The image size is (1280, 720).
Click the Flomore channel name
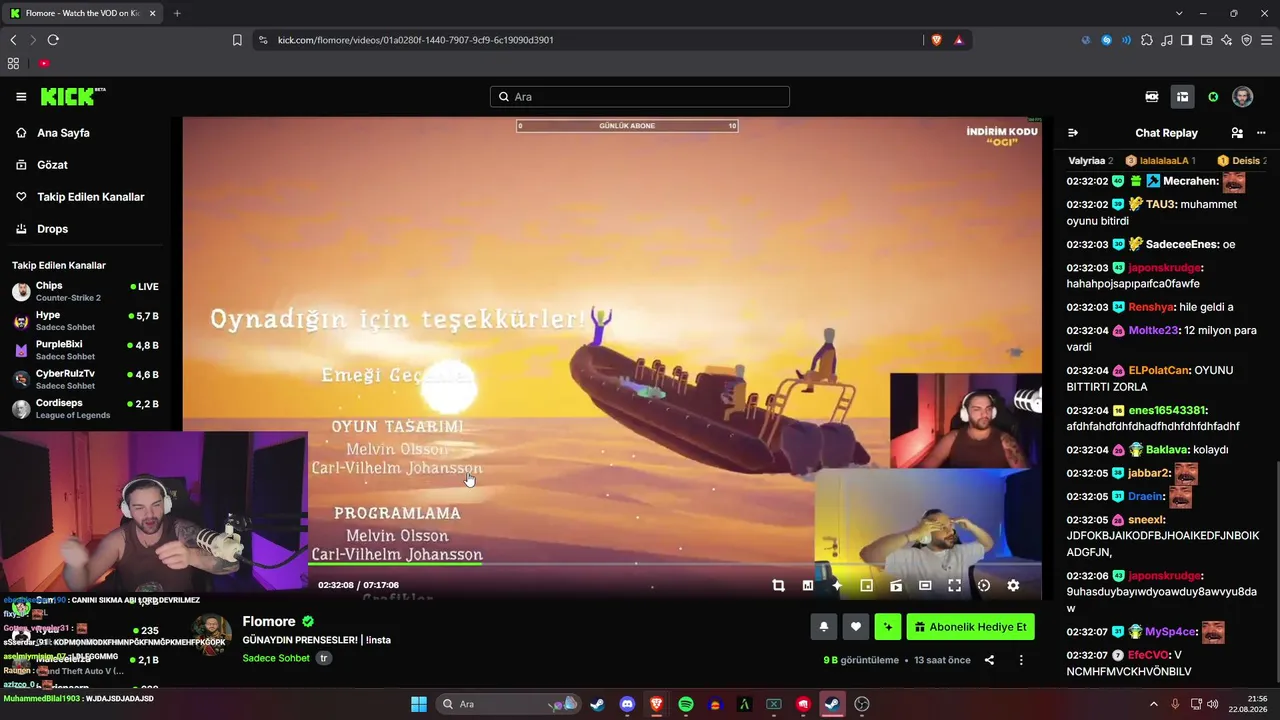point(269,622)
